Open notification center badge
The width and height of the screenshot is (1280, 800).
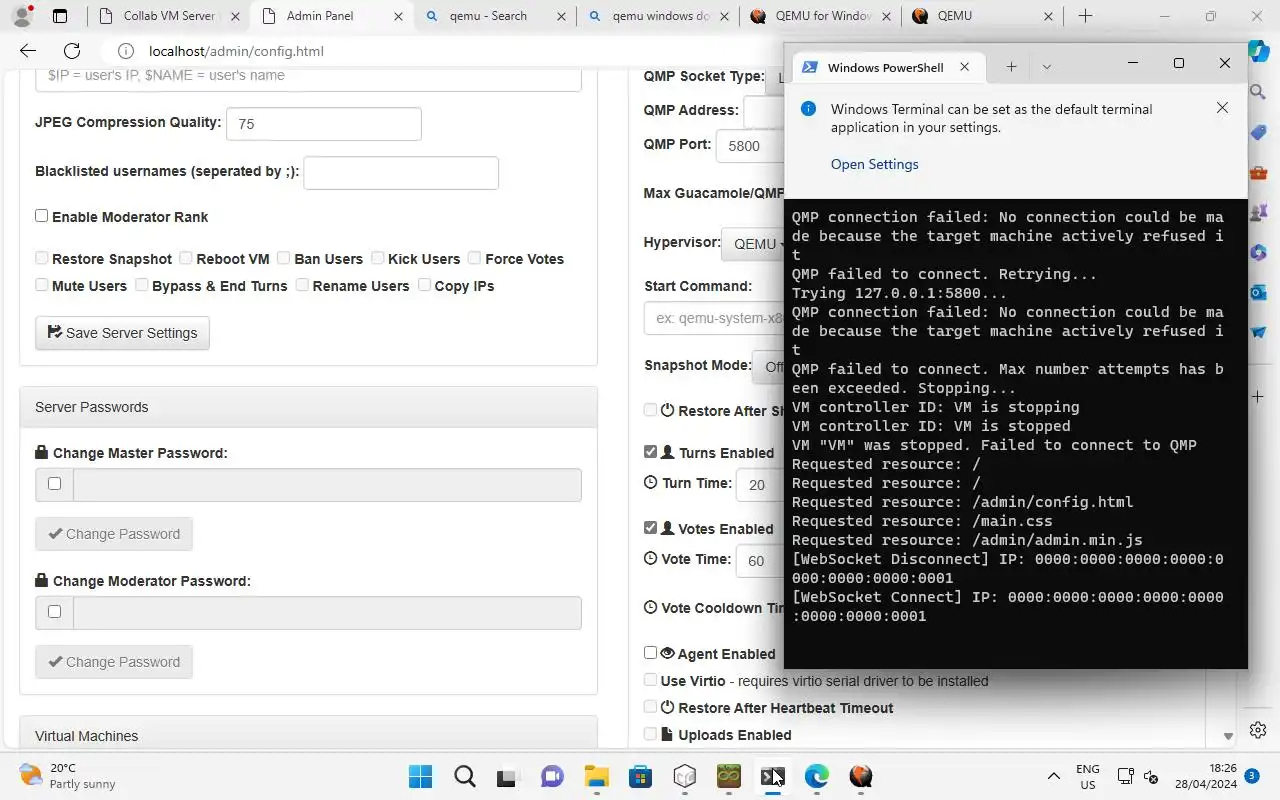(1251, 776)
